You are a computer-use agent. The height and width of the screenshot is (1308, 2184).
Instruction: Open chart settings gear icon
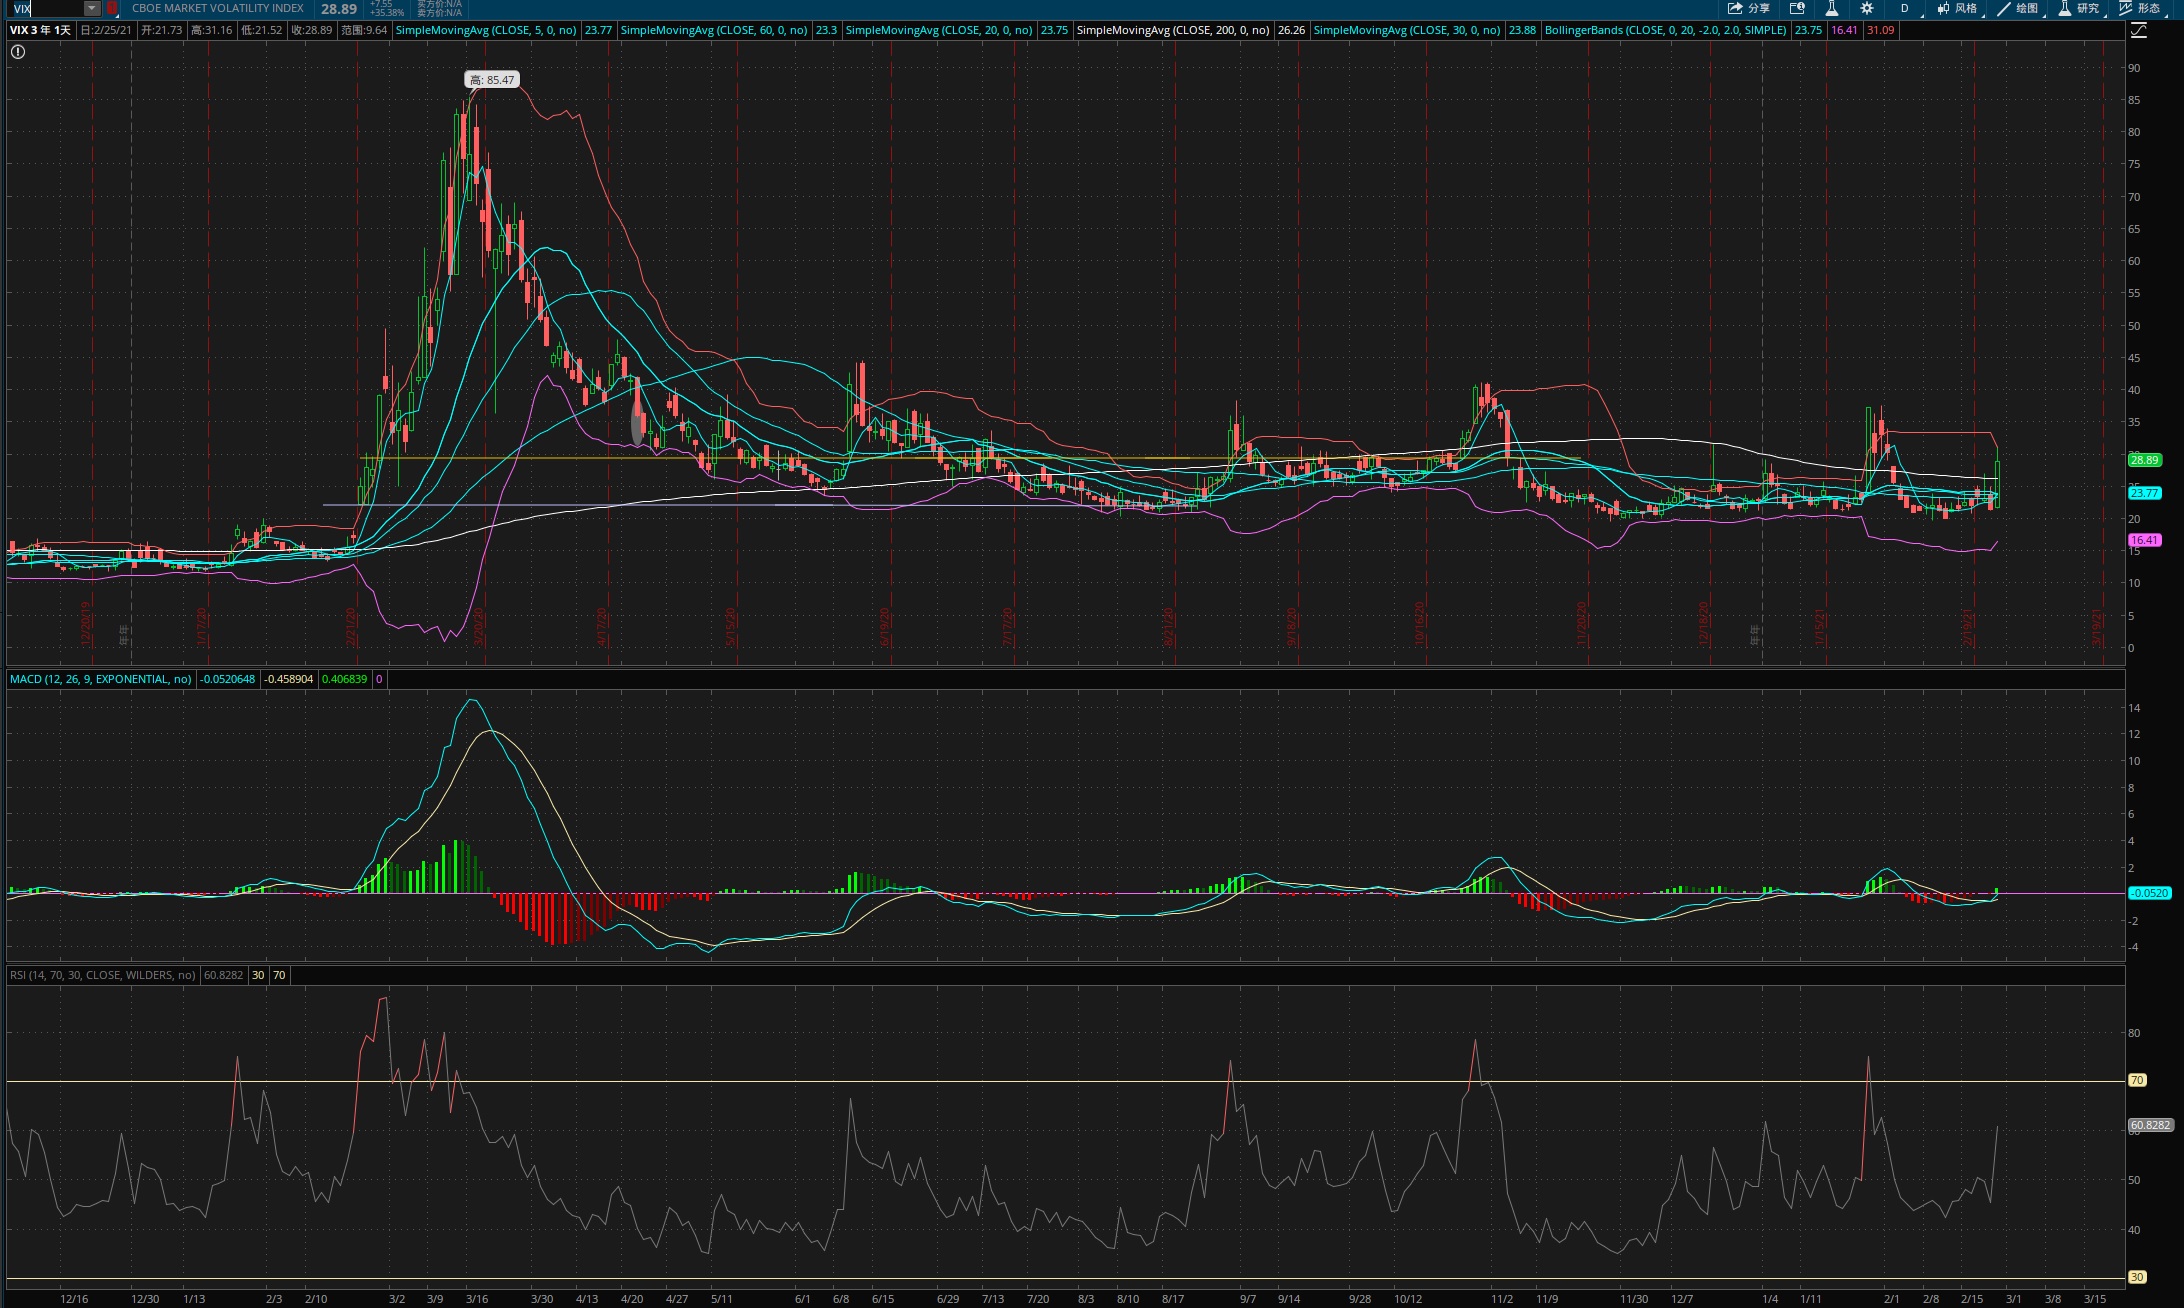click(x=1867, y=9)
